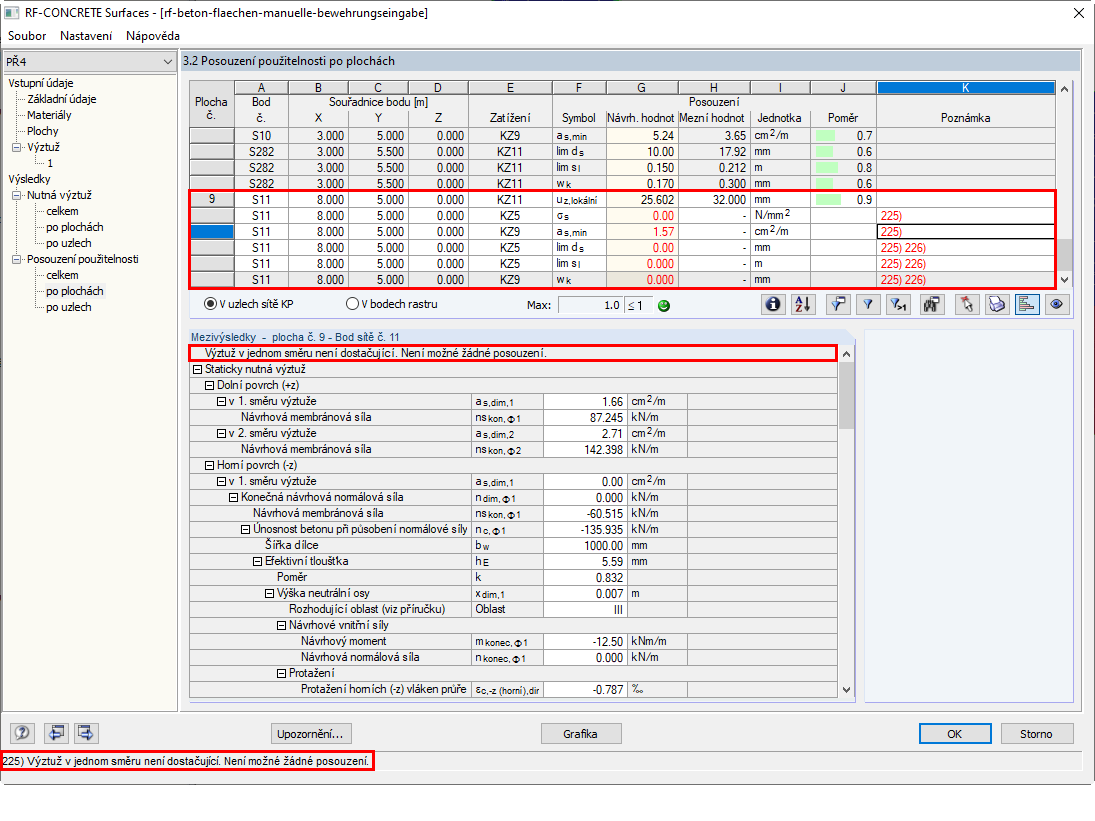Select 'po uzlech' under Nutná výztuž
Image resolution: width=1095 pixels, height=821 pixels.
pyautogui.click(x=68, y=243)
